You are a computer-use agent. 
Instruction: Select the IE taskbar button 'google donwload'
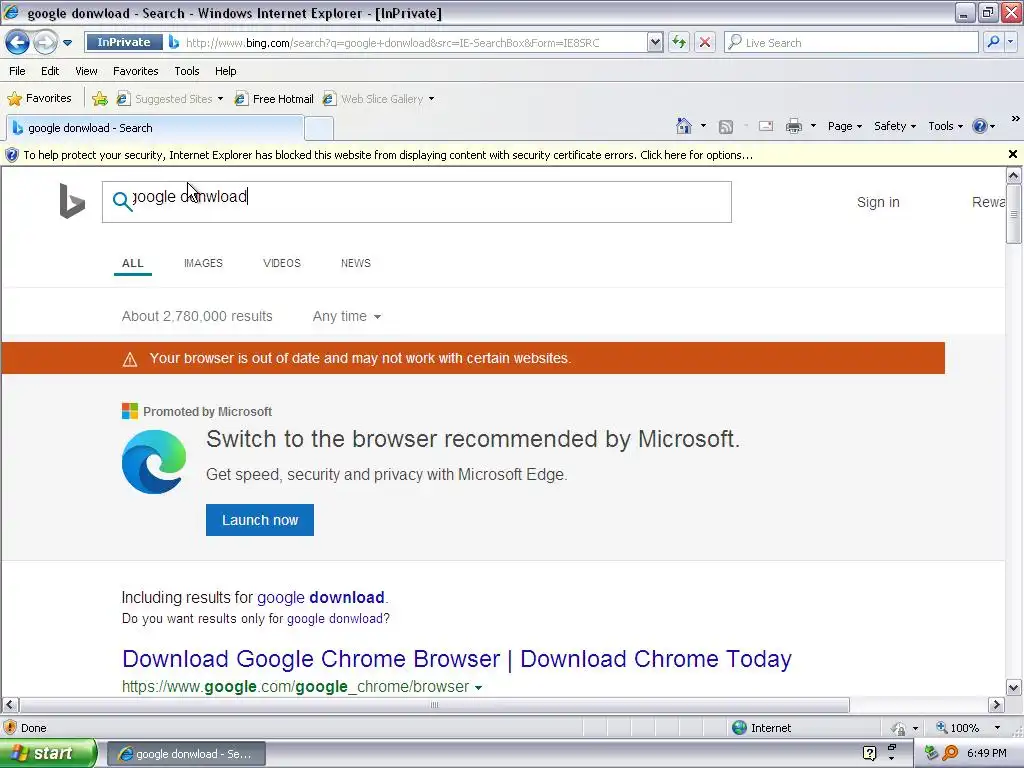(186, 754)
